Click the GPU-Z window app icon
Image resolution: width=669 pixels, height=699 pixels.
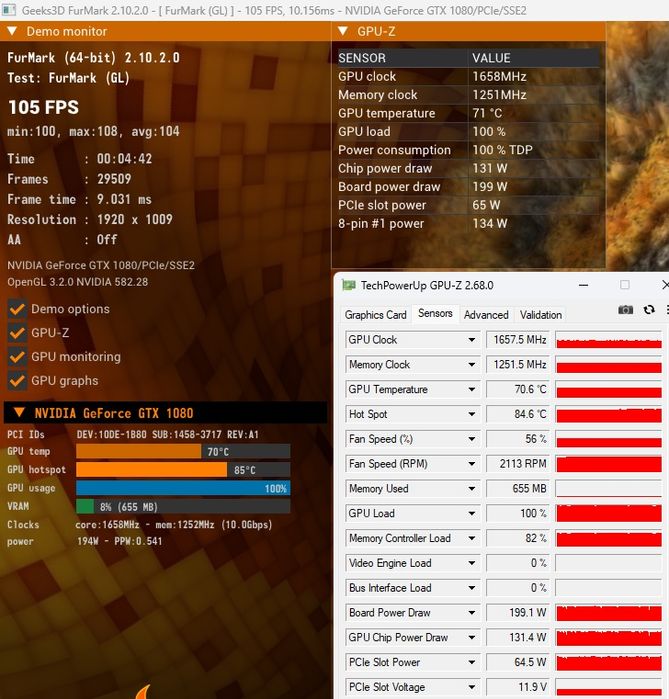[349, 285]
